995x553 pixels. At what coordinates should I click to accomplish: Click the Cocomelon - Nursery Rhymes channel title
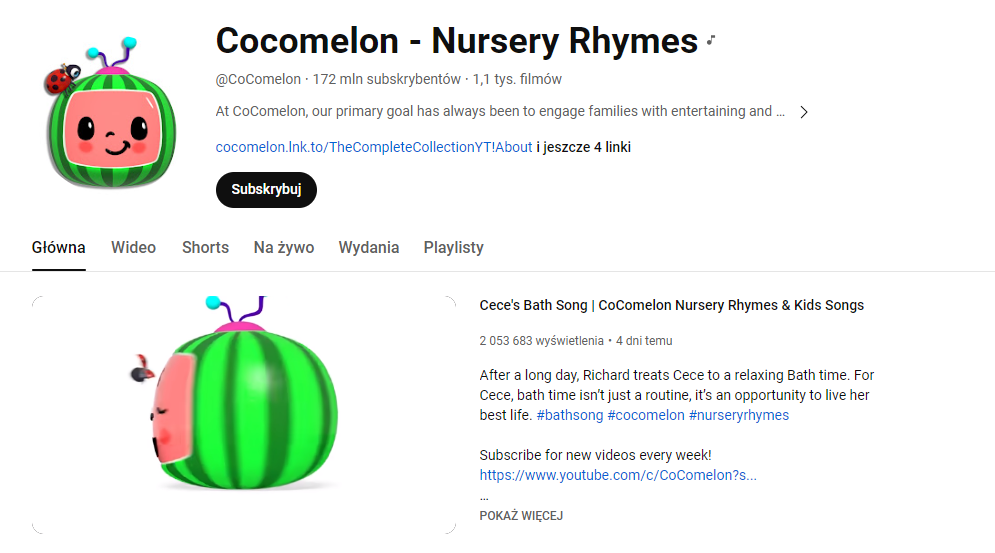tap(456, 41)
